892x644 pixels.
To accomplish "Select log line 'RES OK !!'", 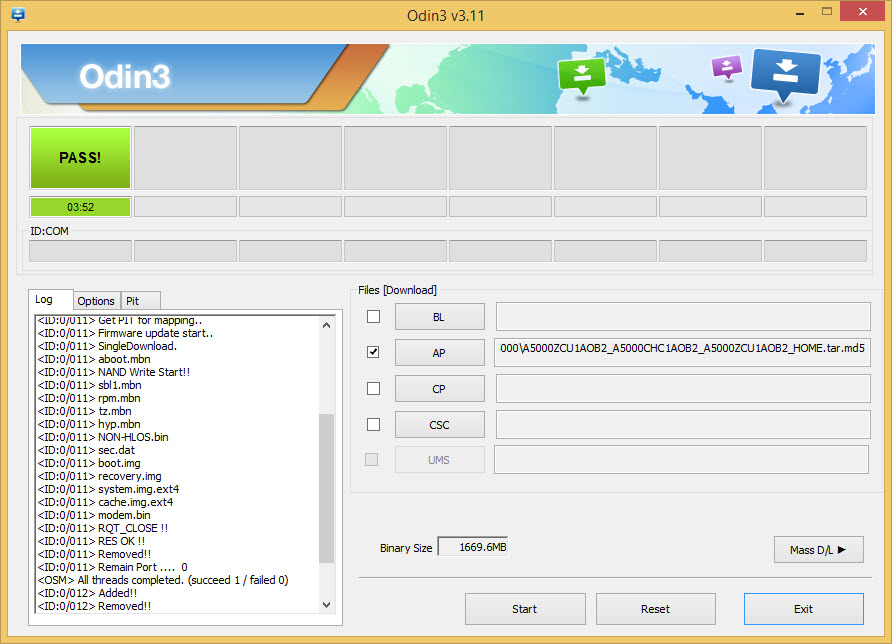I will pos(91,542).
